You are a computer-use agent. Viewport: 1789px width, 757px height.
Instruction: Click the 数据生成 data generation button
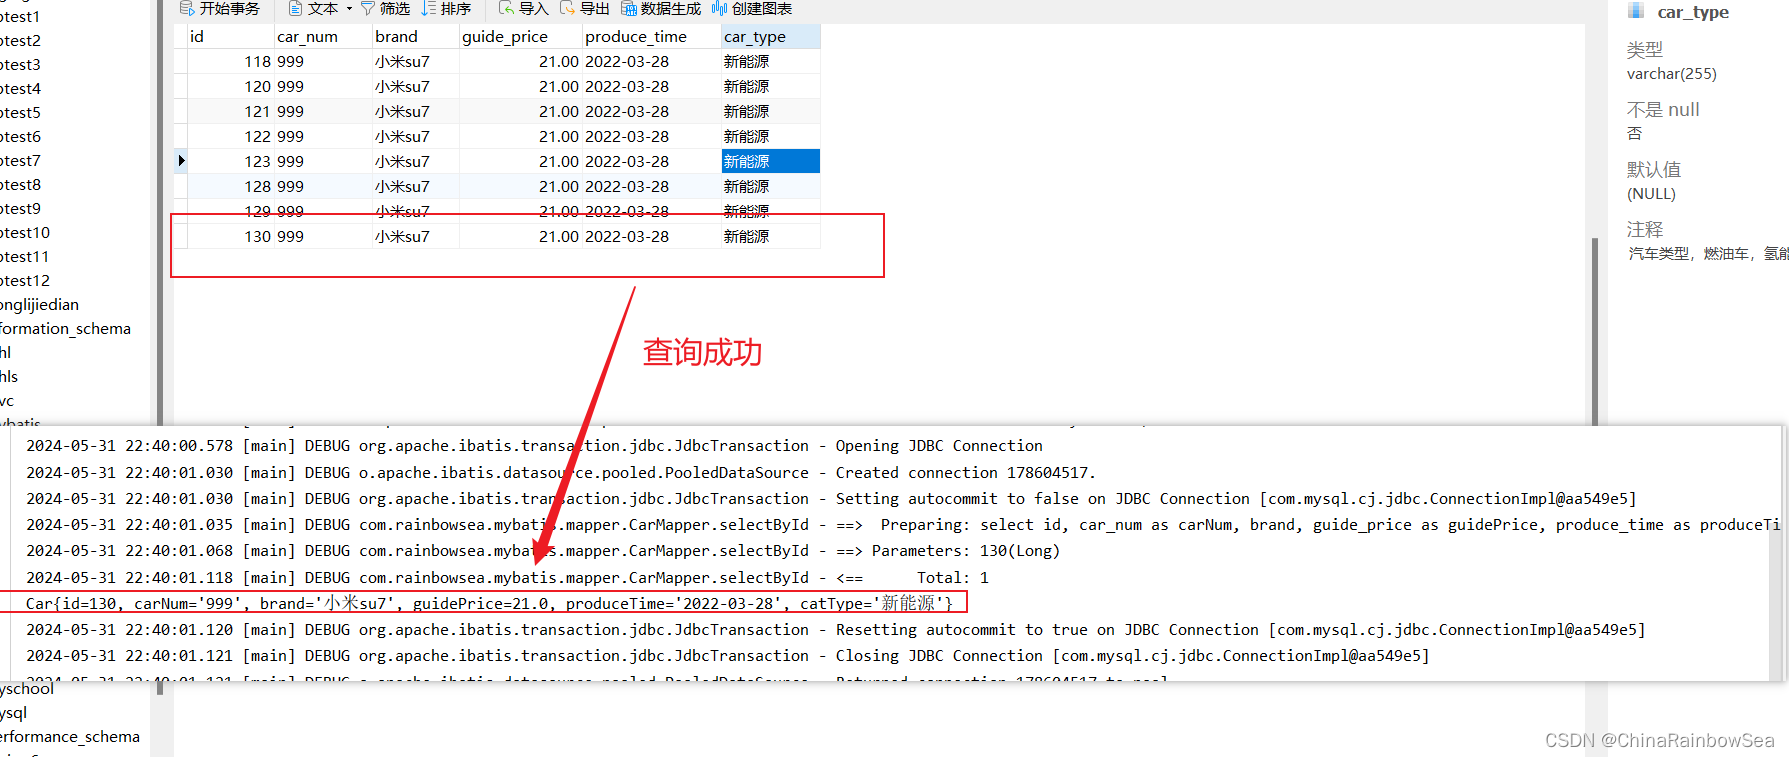point(661,9)
